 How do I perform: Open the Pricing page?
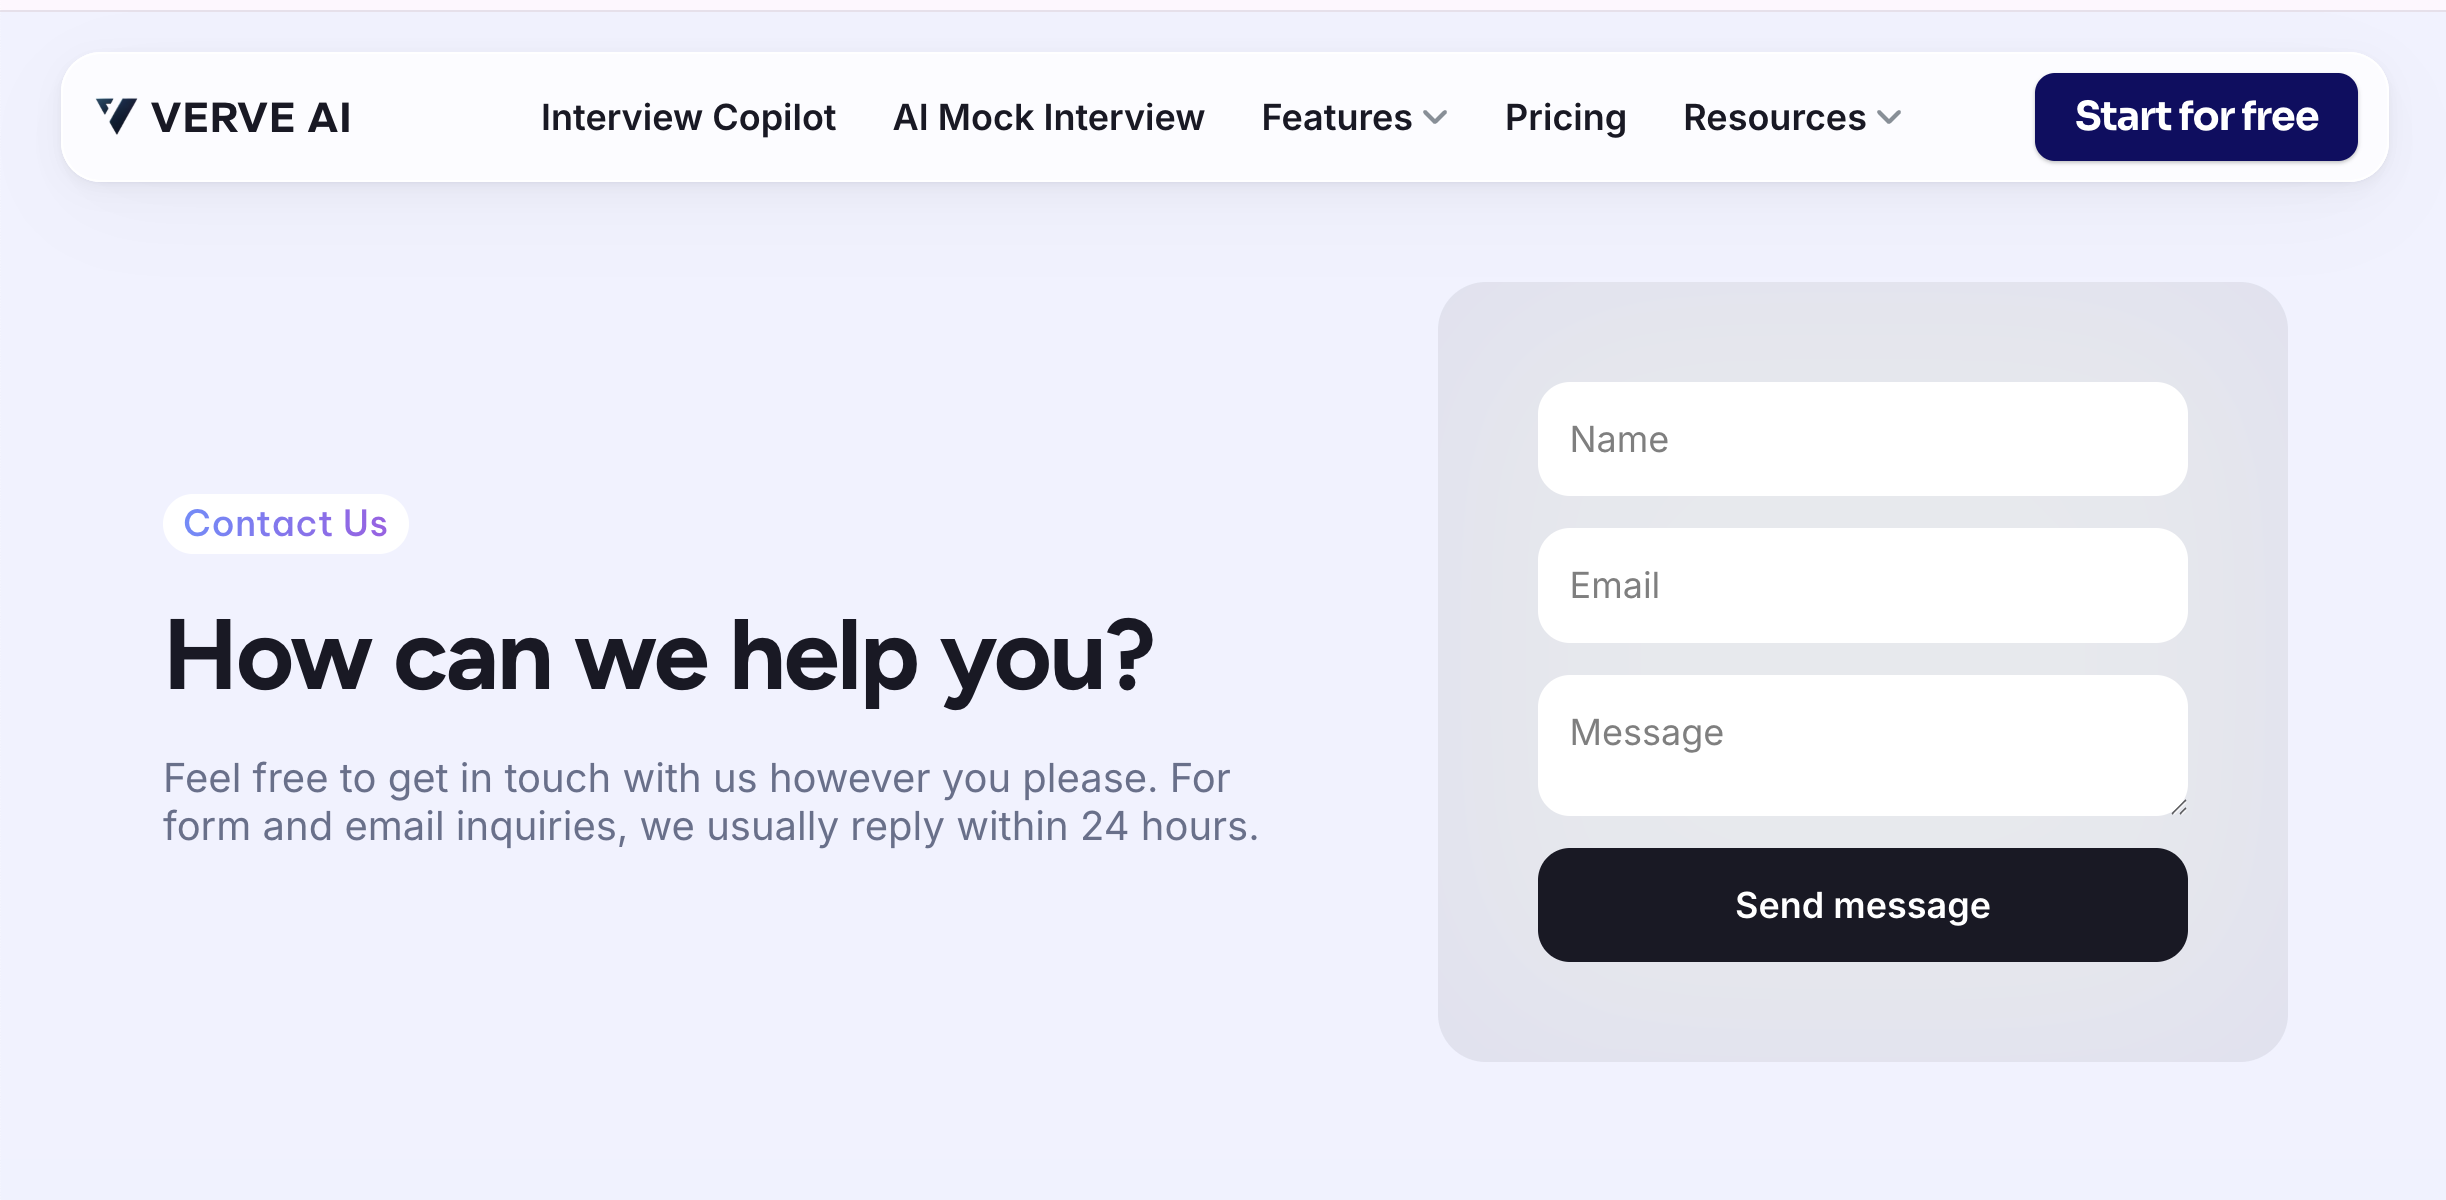pyautogui.click(x=1564, y=117)
